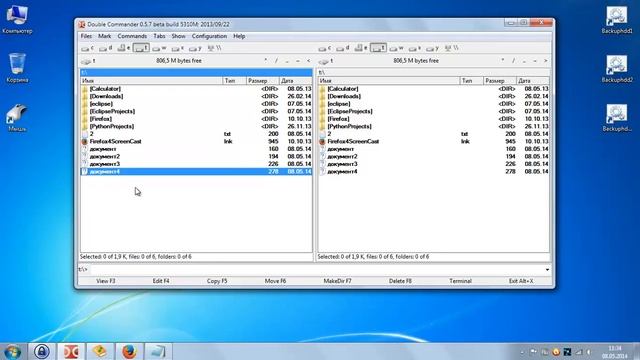Viewport: 640px width, 360px height.
Task: Select pressed drive t button in right panel
Action: click(x=378, y=48)
